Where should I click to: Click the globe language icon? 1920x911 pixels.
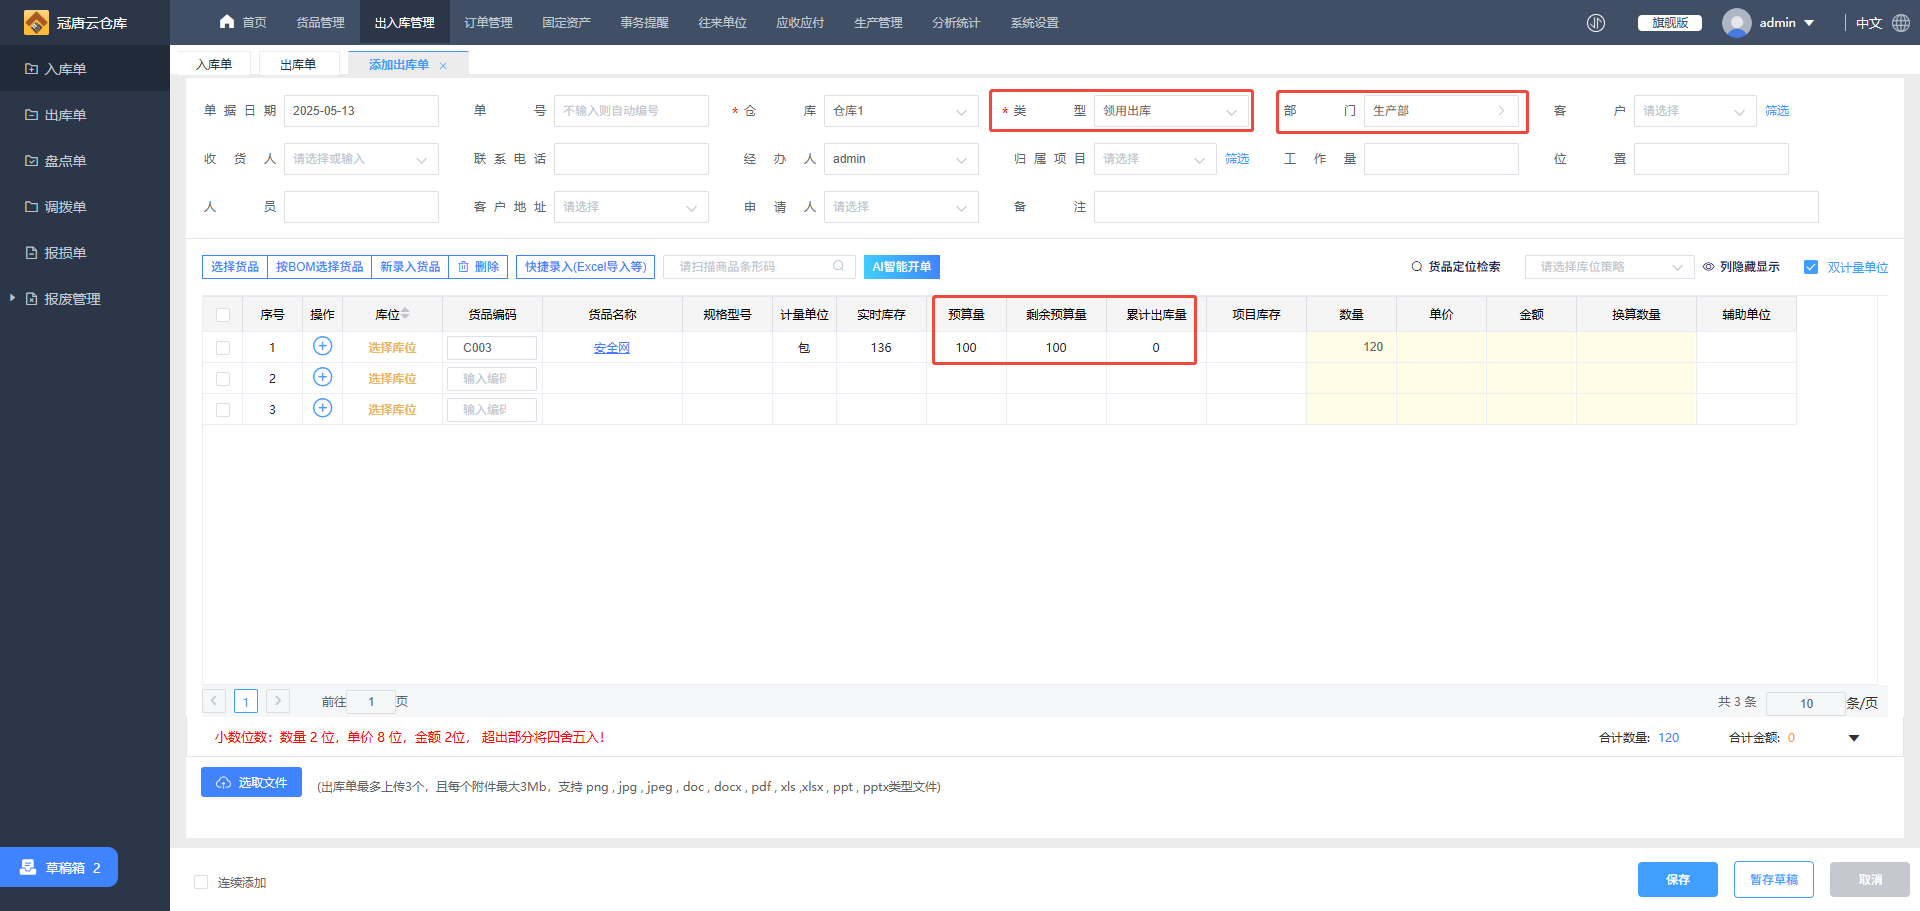(x=1901, y=23)
